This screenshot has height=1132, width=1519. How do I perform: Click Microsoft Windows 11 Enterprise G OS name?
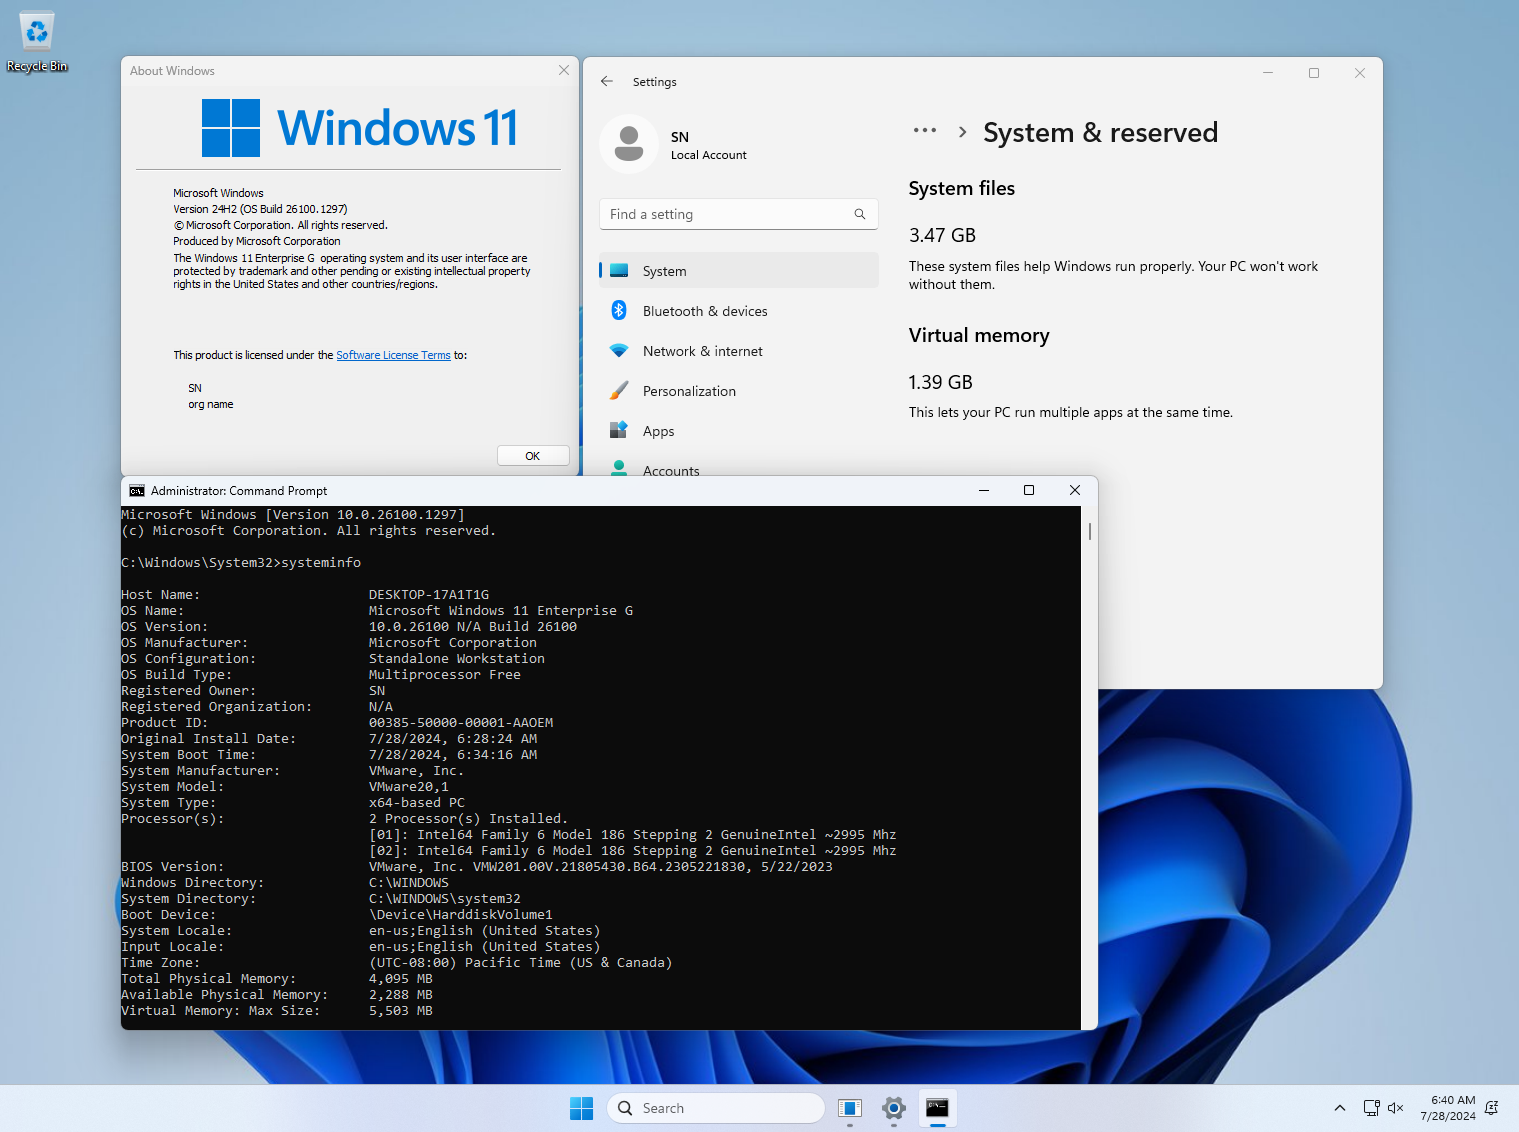point(501,611)
